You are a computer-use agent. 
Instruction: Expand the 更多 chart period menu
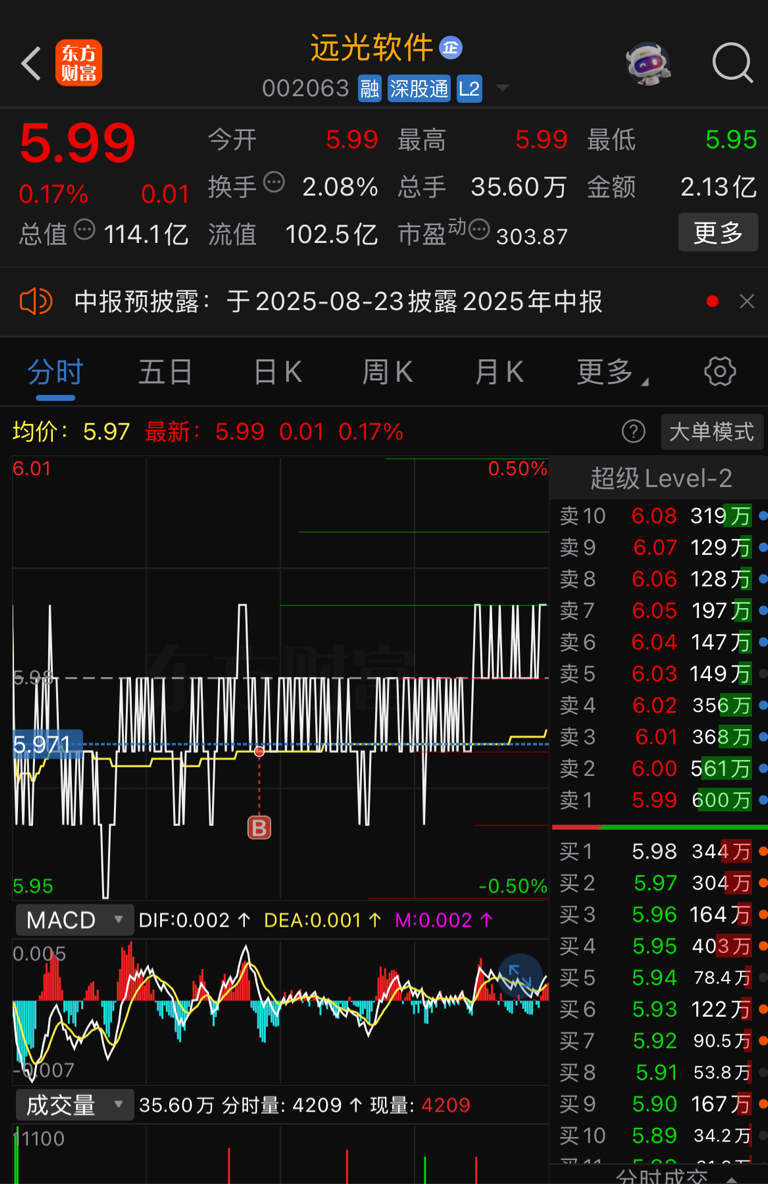click(x=612, y=372)
